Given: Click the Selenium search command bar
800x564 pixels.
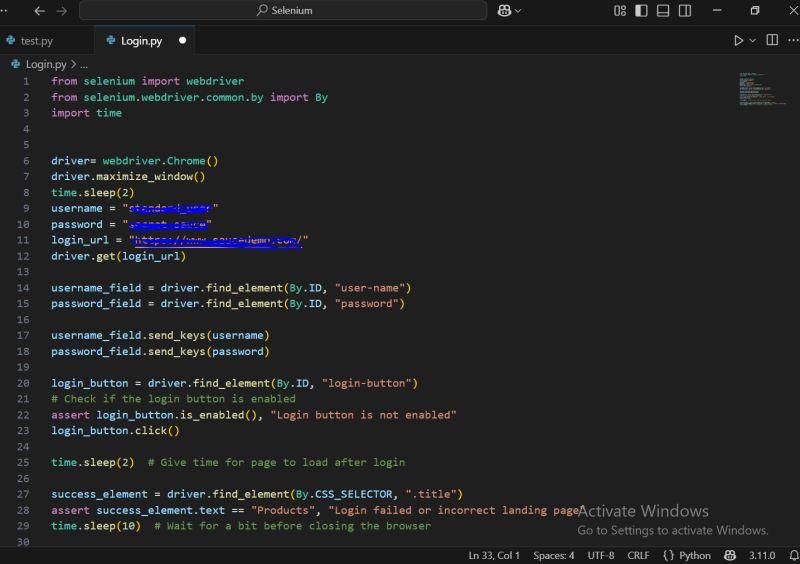Looking at the screenshot, I should click(x=283, y=10).
